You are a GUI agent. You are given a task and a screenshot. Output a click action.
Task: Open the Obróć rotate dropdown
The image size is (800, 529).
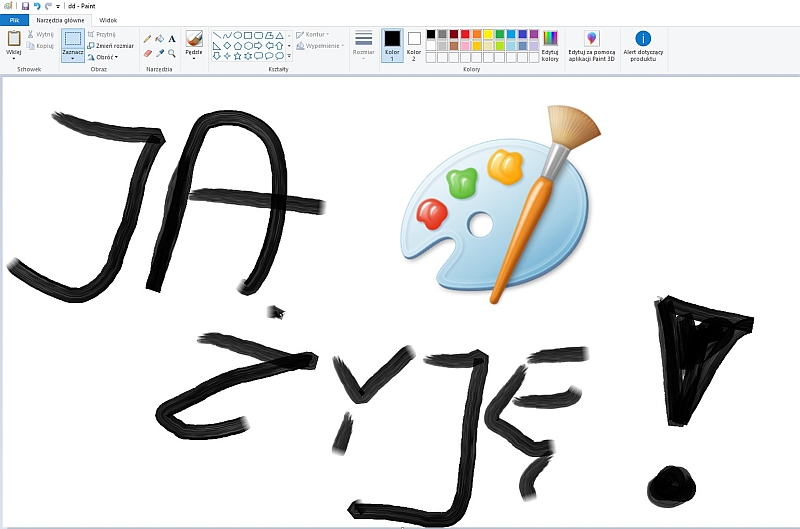click(x=103, y=57)
